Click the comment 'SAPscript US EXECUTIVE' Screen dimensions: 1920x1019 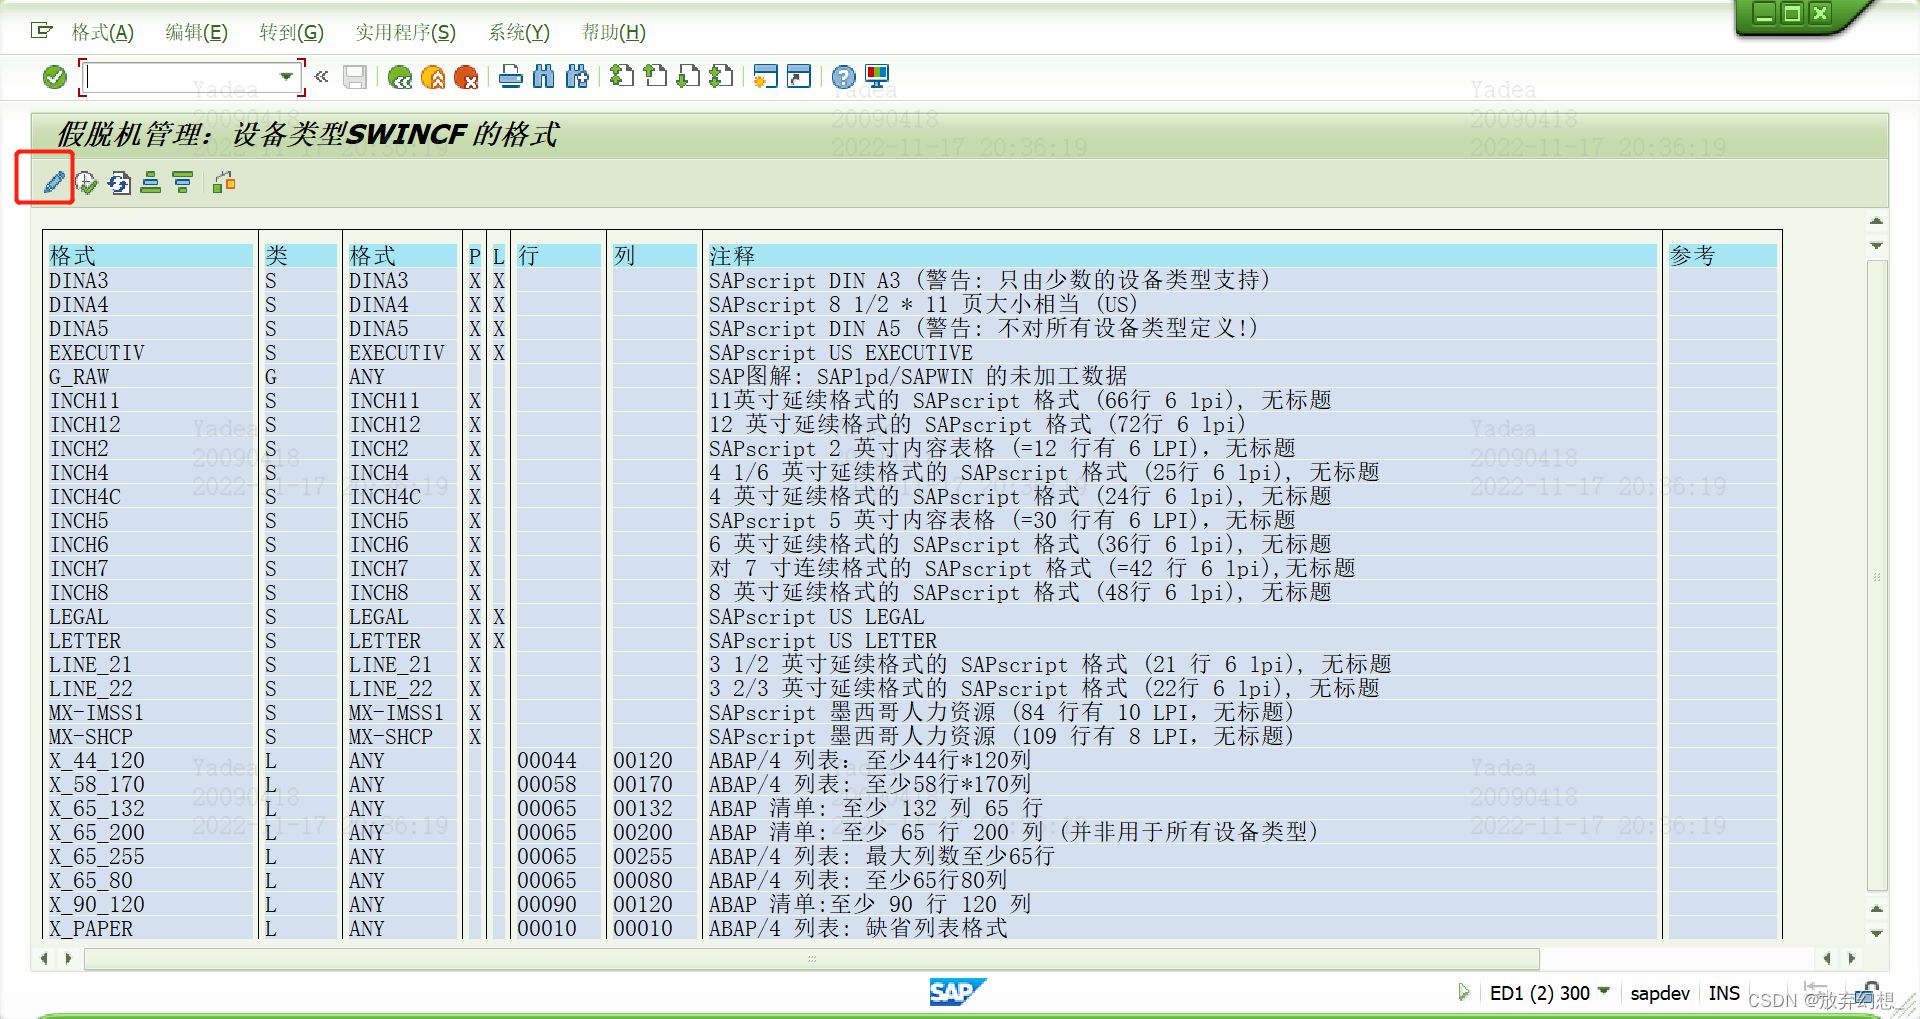pos(841,353)
